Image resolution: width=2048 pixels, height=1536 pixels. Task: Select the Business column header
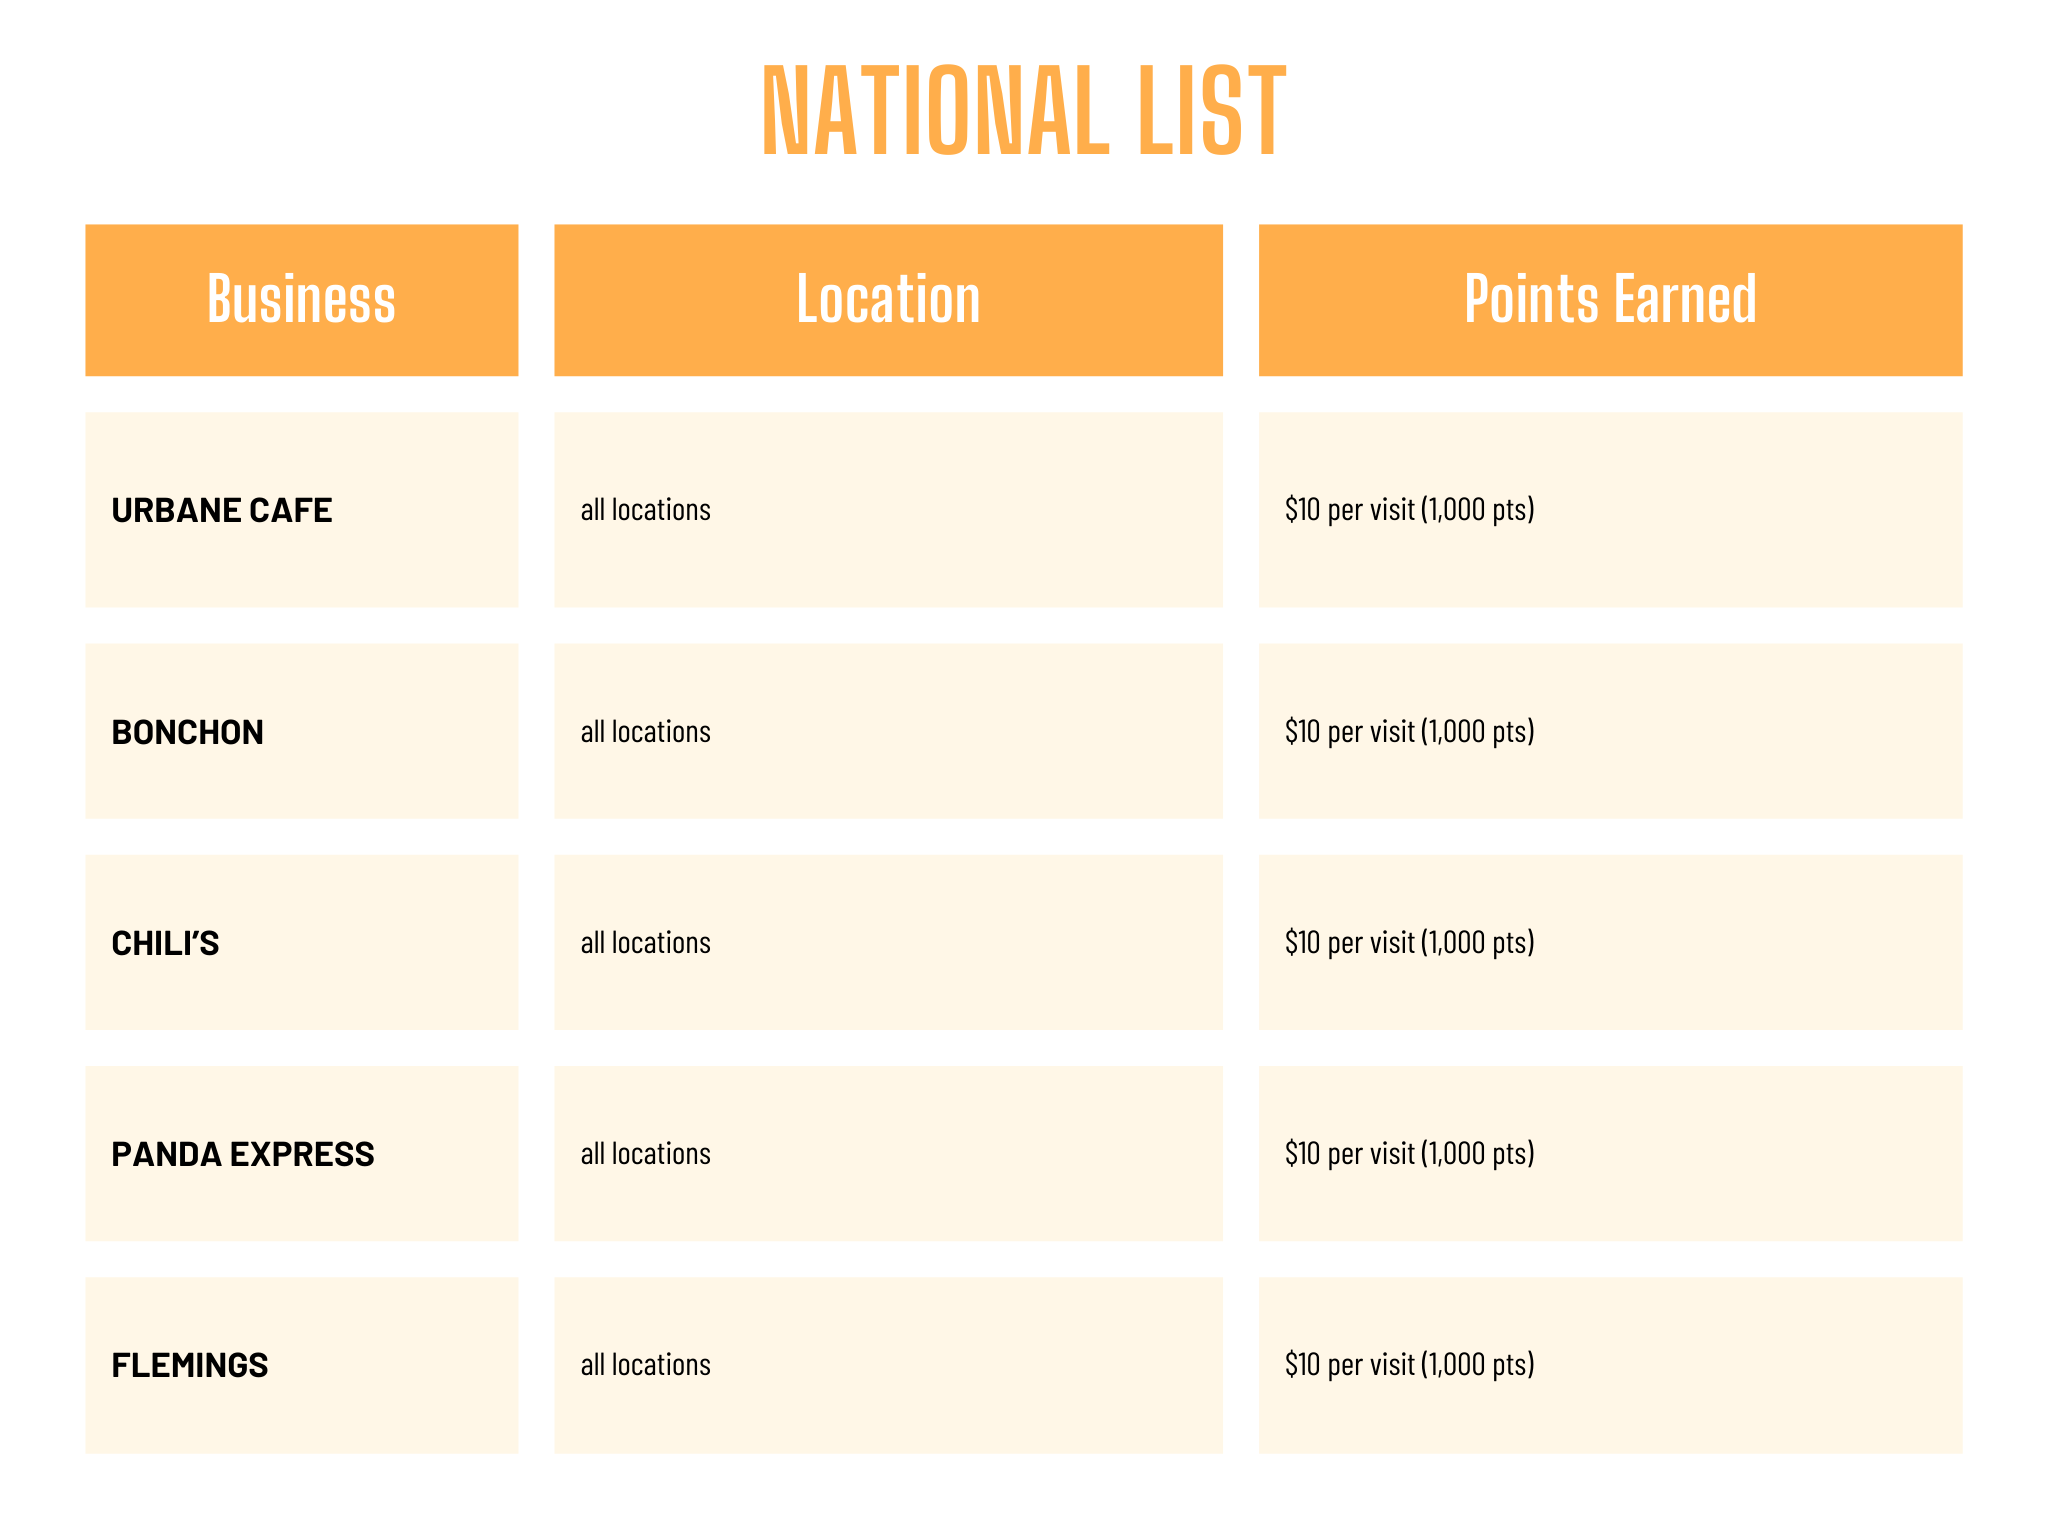301,299
